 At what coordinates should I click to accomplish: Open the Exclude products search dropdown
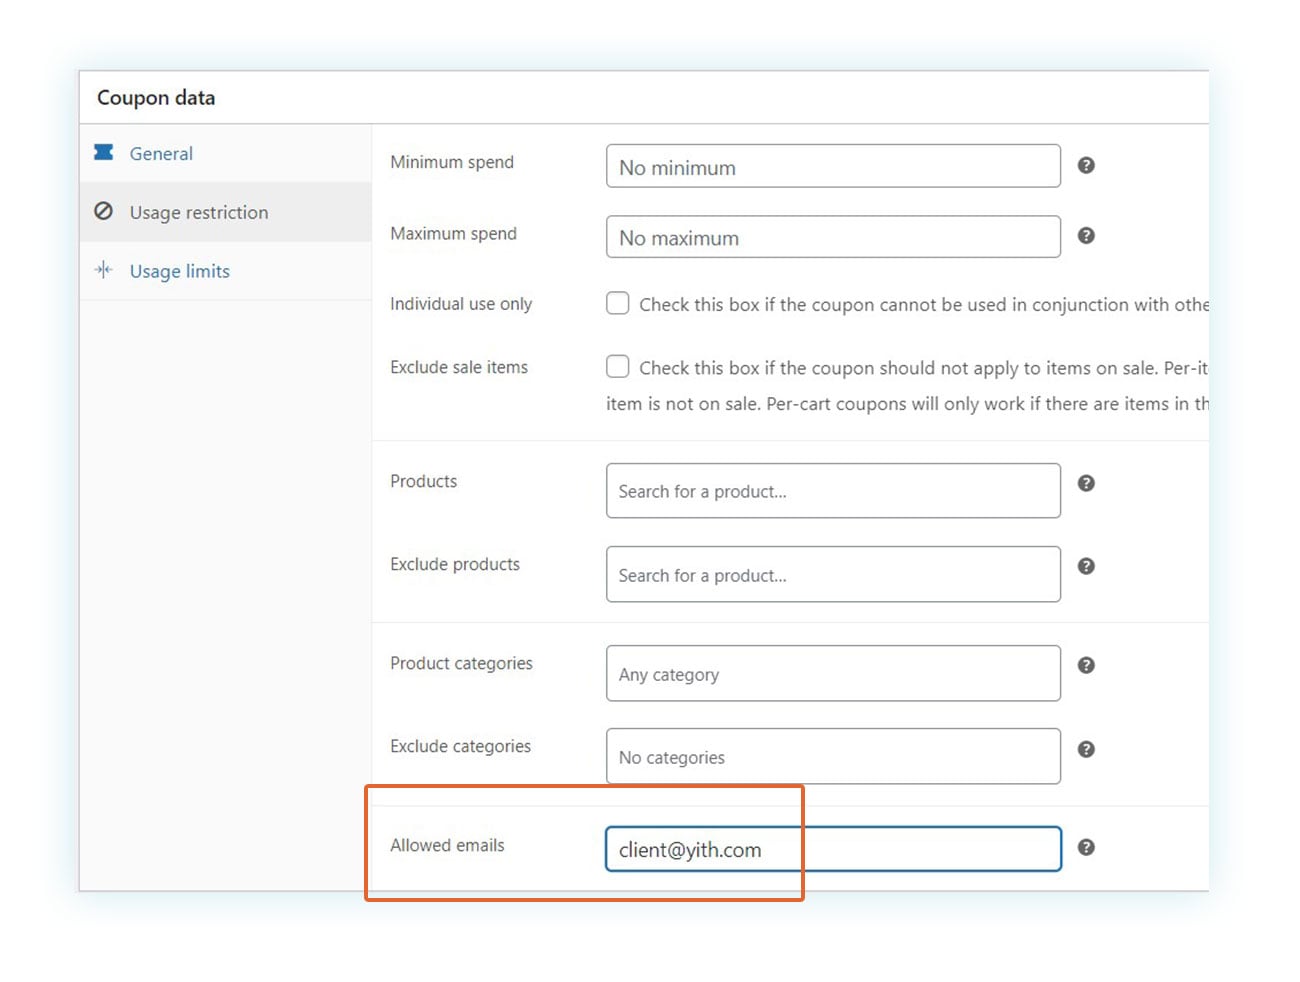832,575
